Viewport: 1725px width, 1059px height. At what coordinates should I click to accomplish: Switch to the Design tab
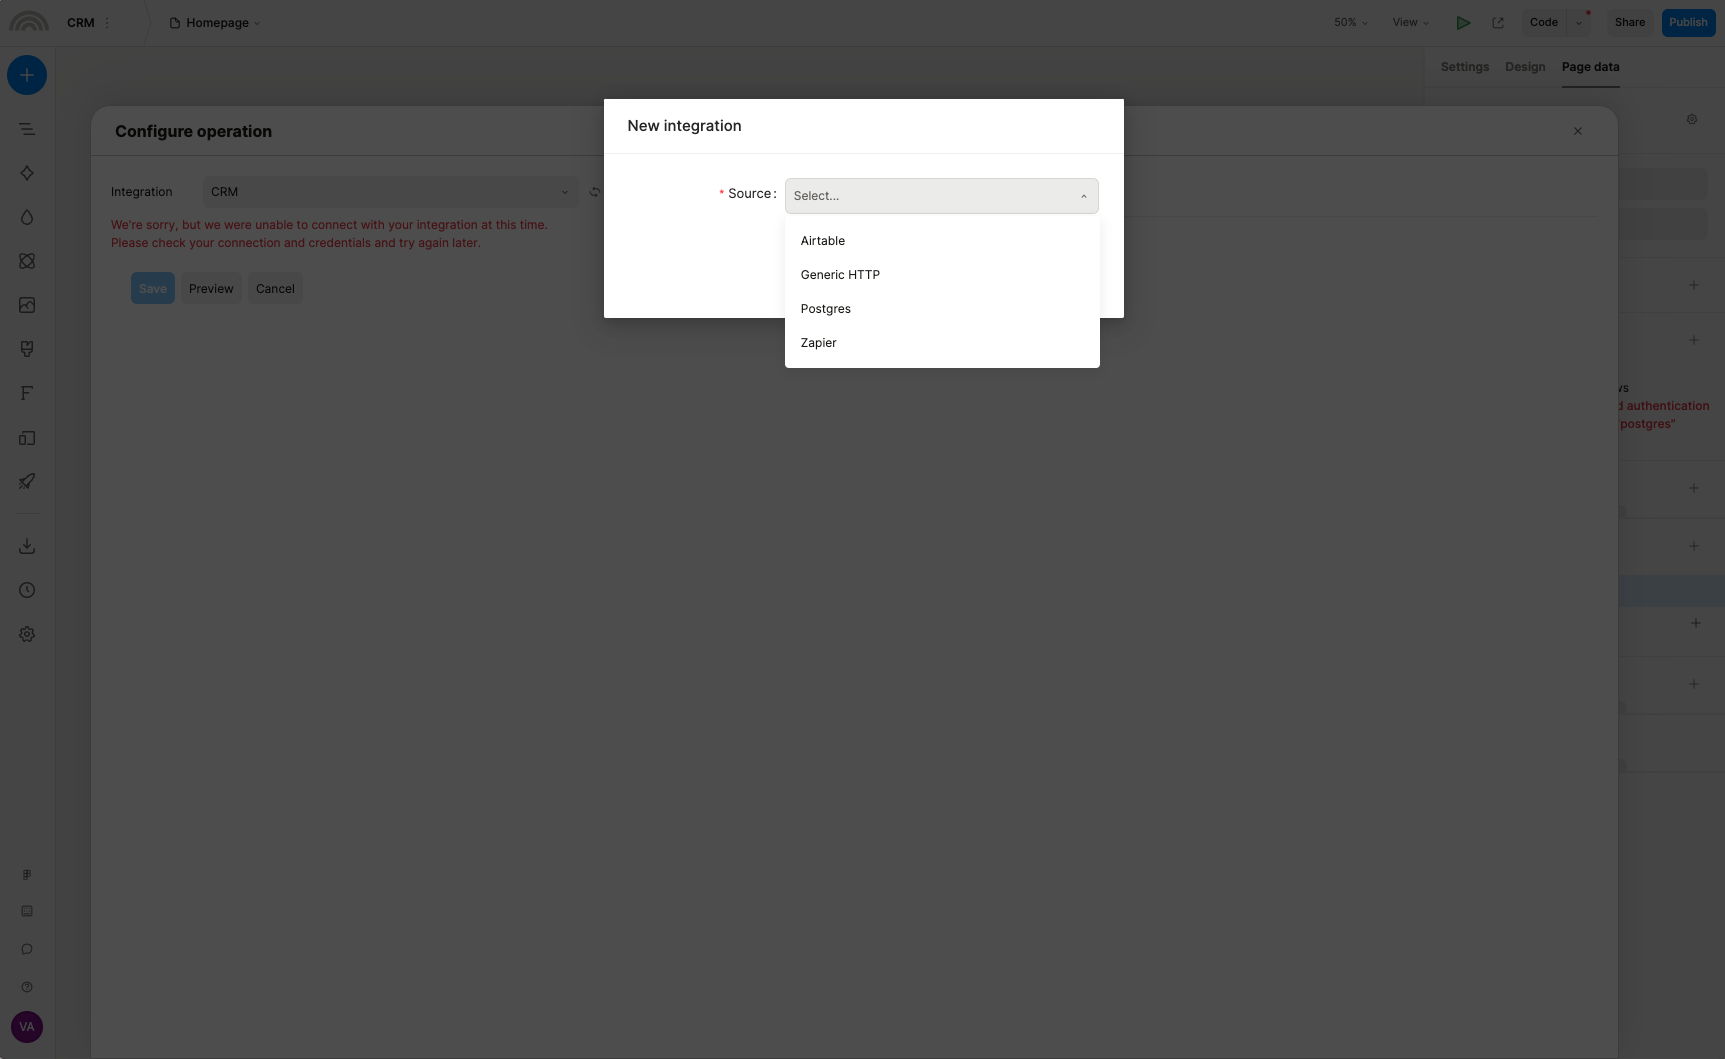(x=1525, y=67)
